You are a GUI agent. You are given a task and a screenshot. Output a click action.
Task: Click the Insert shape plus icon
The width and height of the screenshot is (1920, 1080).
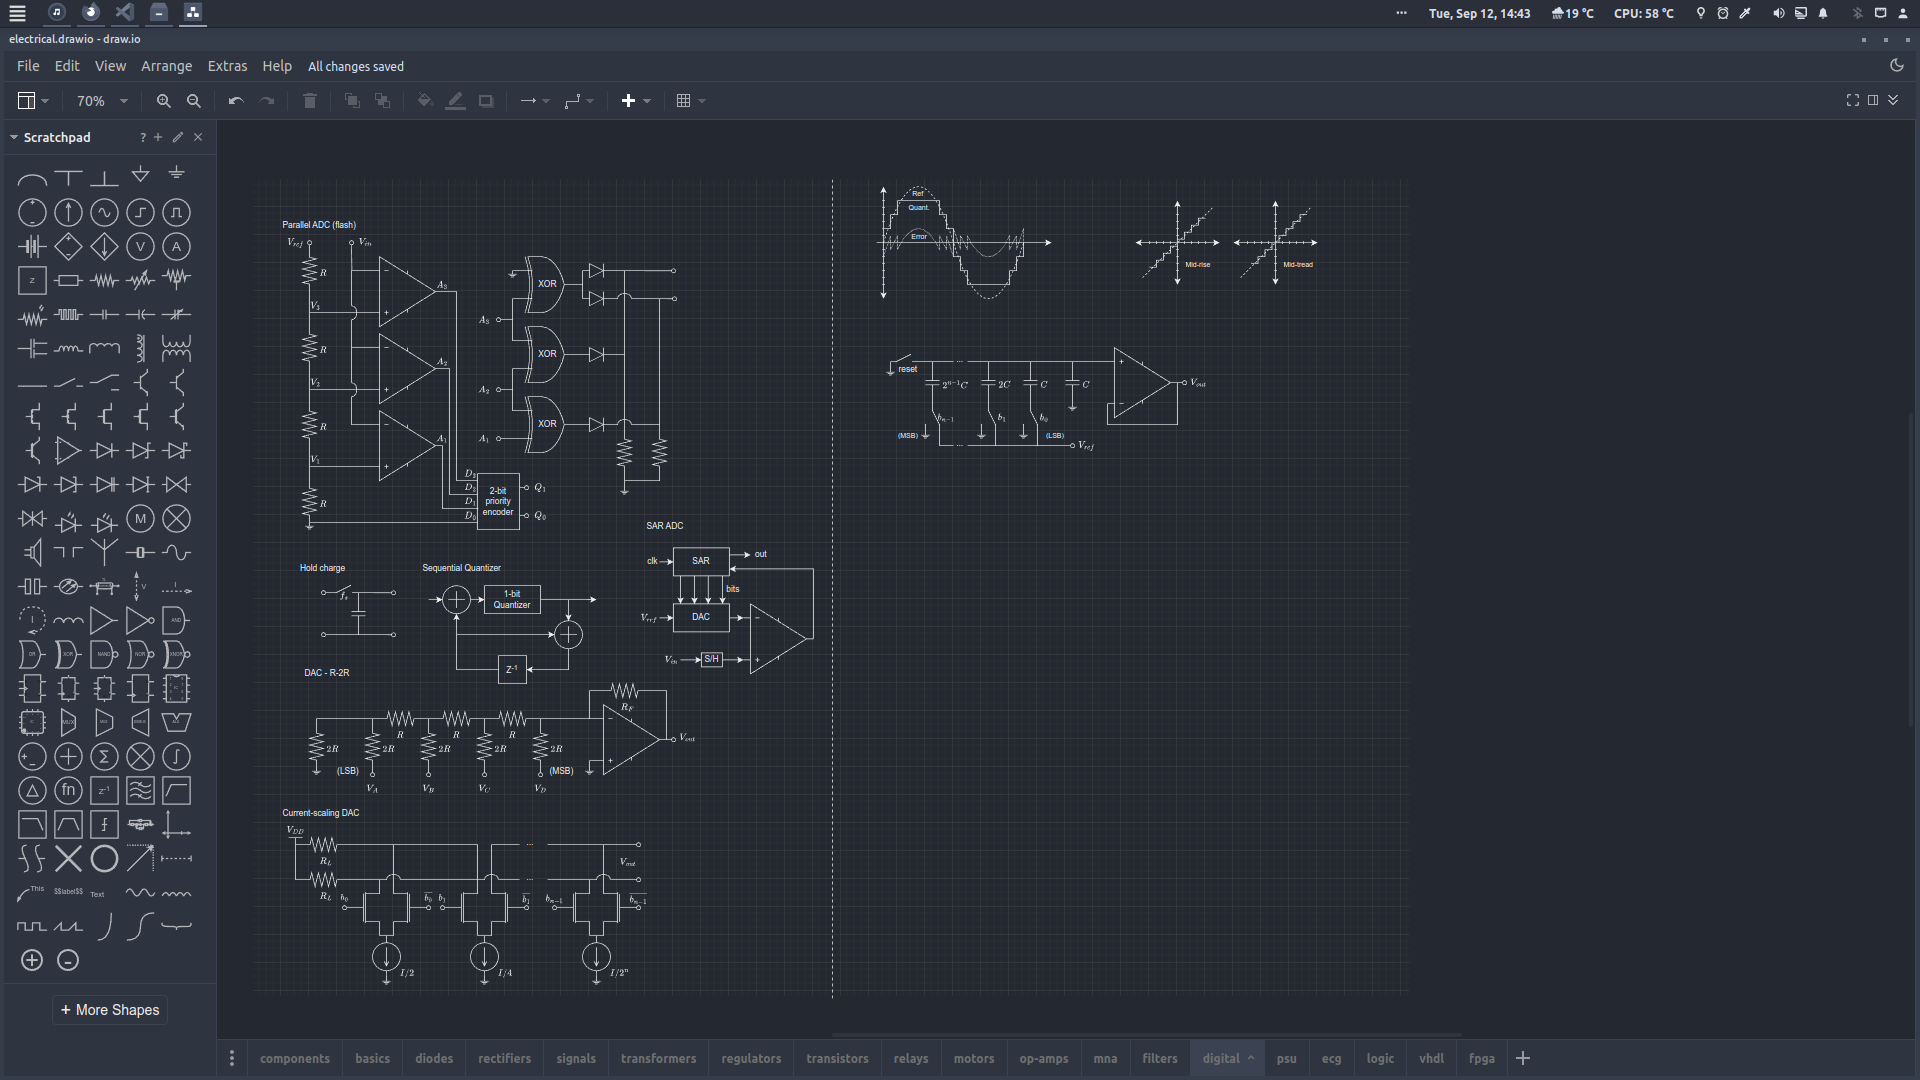coord(628,100)
